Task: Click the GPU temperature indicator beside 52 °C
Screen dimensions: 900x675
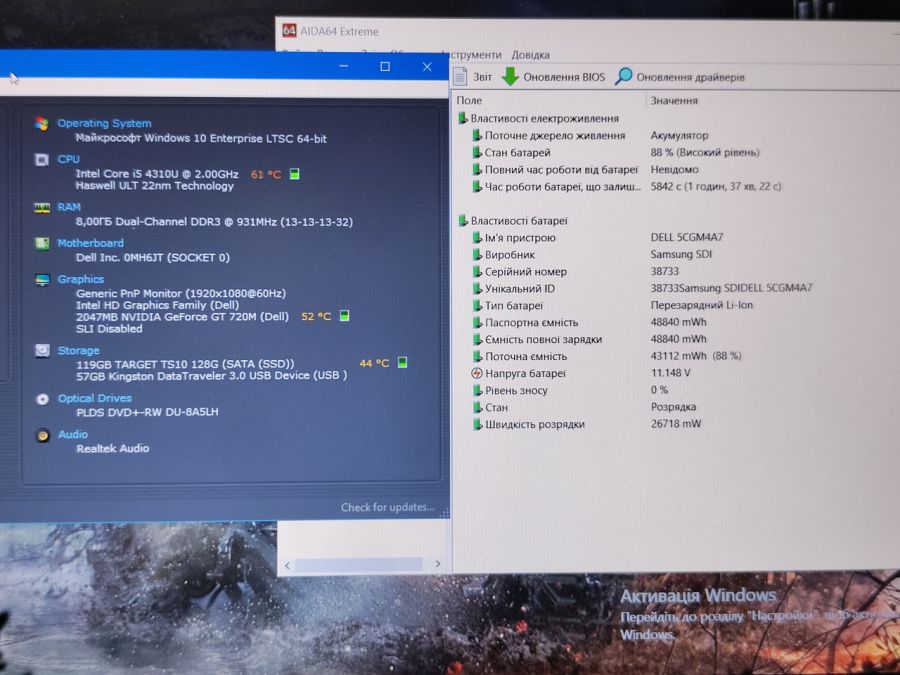Action: coord(344,316)
